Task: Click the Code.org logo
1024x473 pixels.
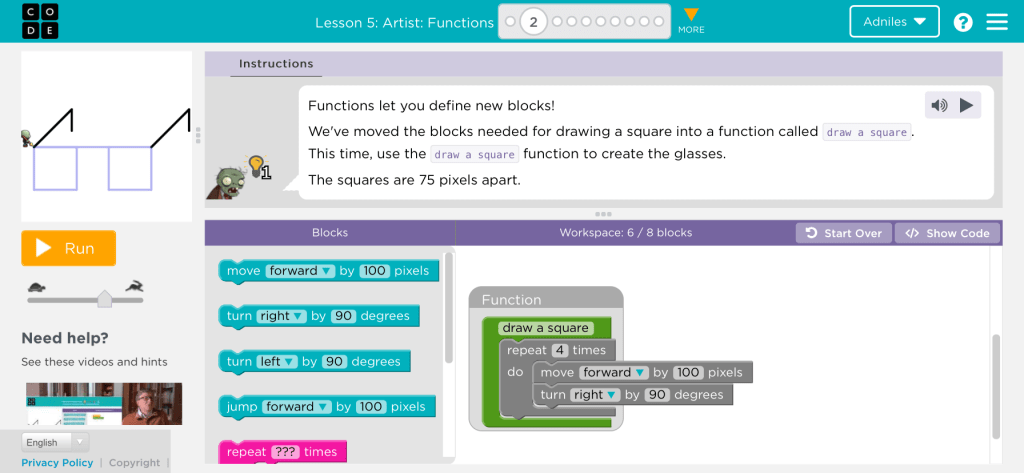Action: tap(40, 21)
